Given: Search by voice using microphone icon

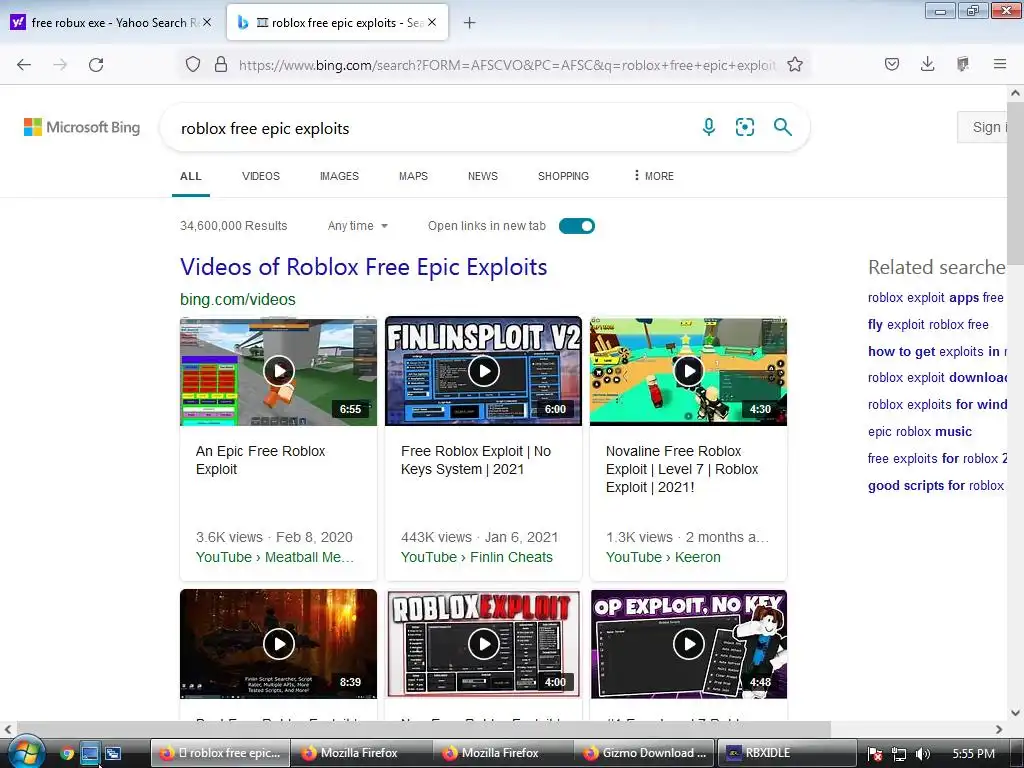Looking at the screenshot, I should click(709, 127).
